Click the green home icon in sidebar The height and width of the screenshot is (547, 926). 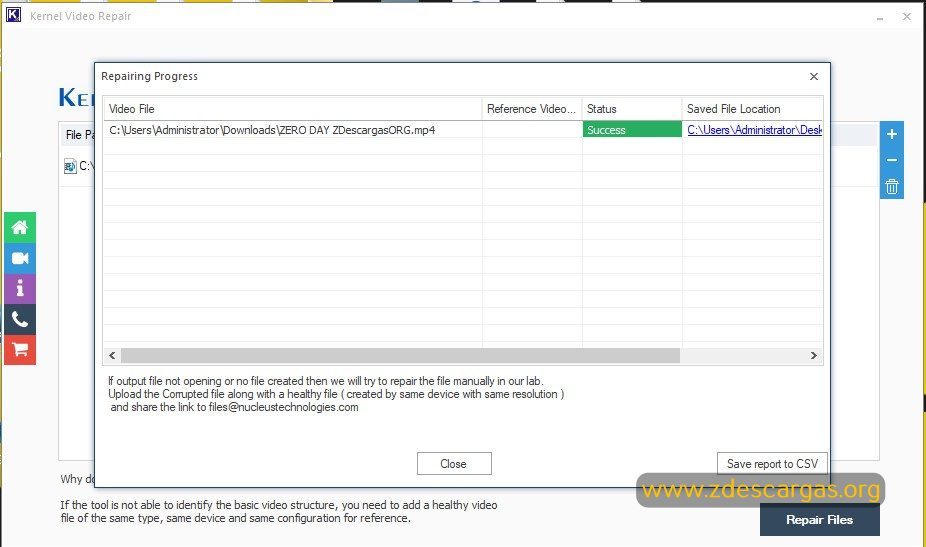(x=20, y=227)
